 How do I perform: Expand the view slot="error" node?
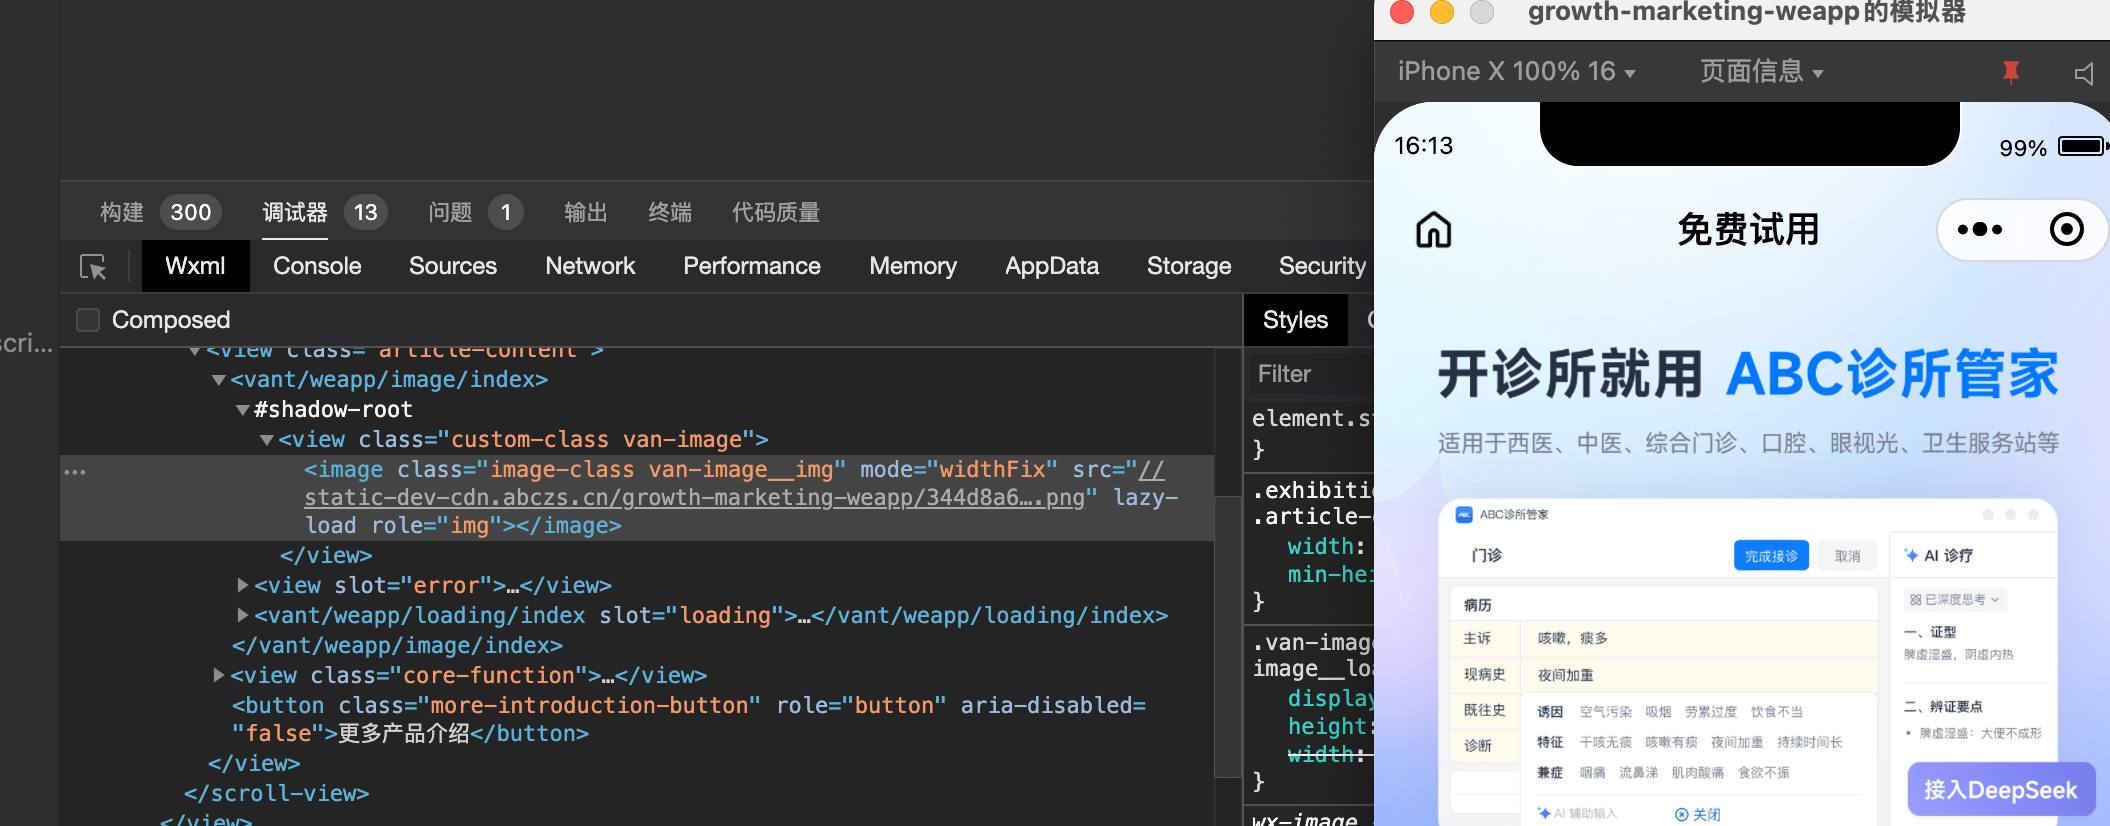pyautogui.click(x=243, y=585)
